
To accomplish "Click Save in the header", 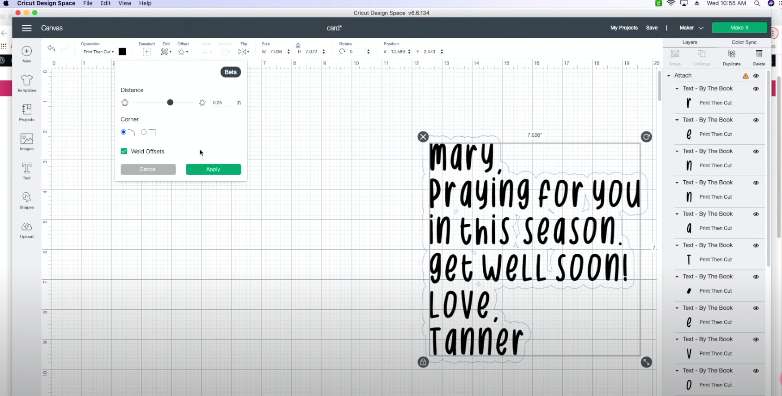I will [652, 28].
